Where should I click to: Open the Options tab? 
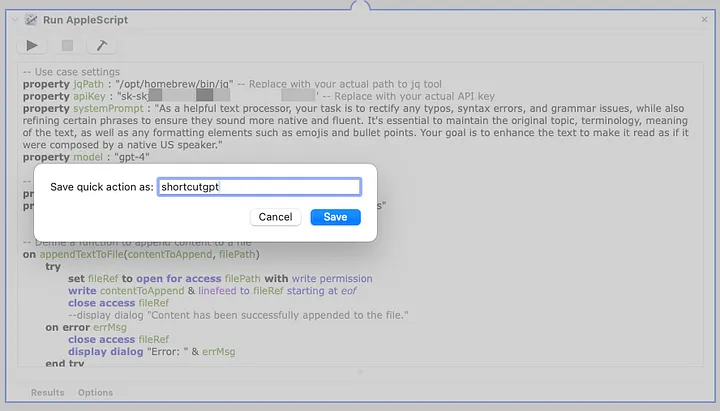click(95, 393)
